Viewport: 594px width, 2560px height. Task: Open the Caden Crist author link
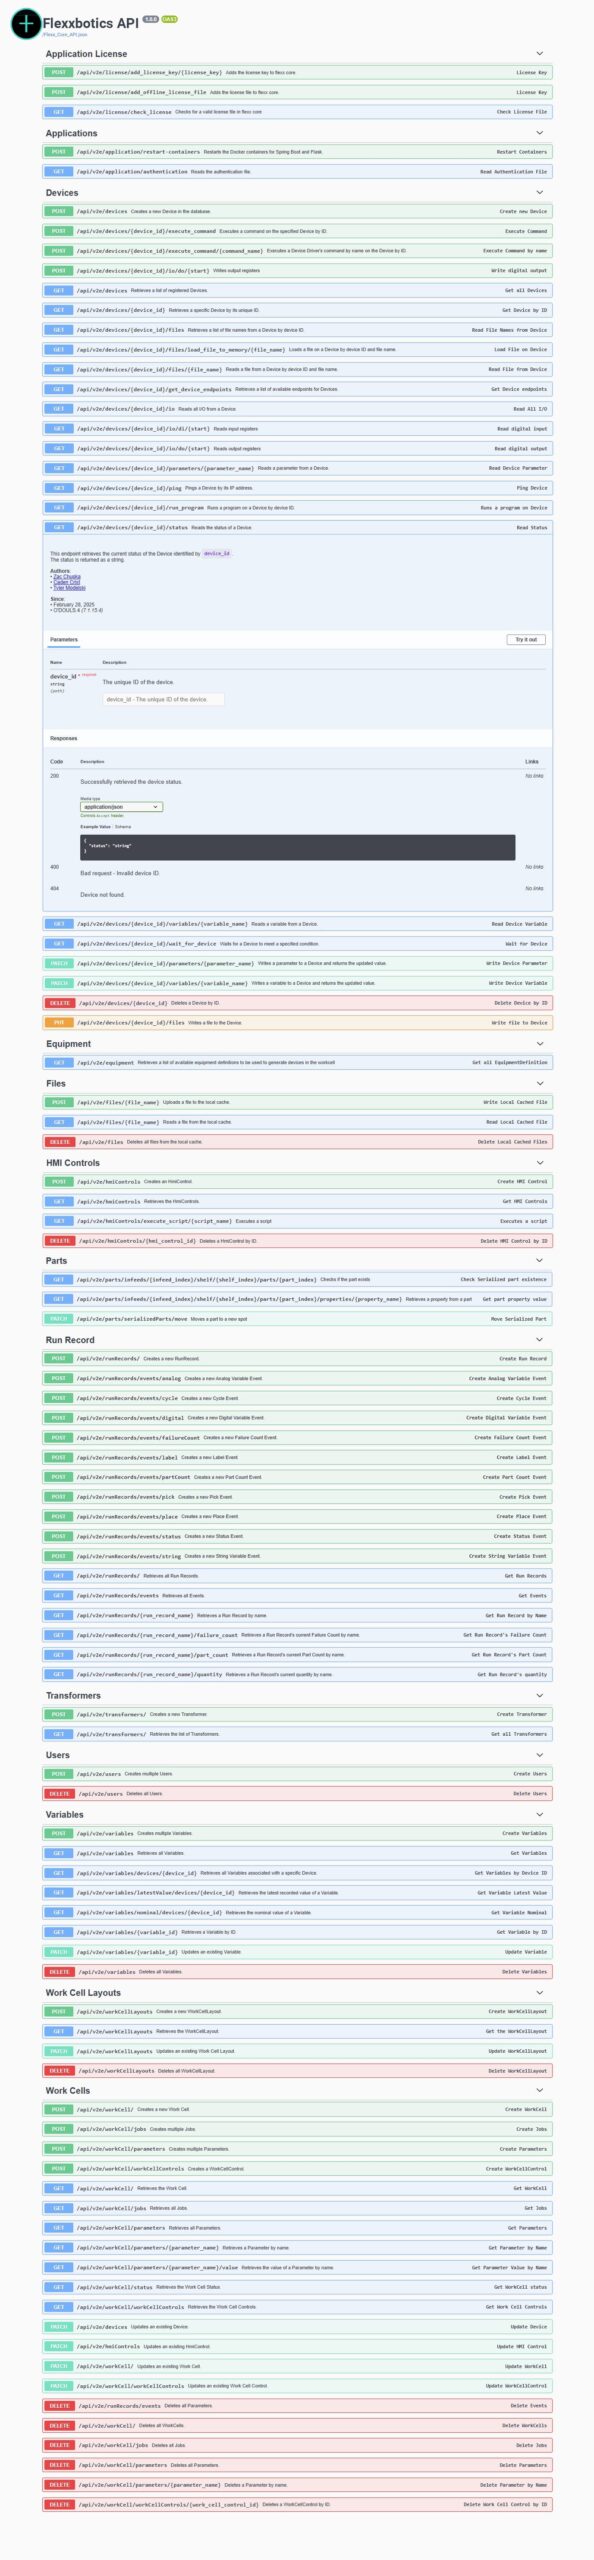coord(66,582)
